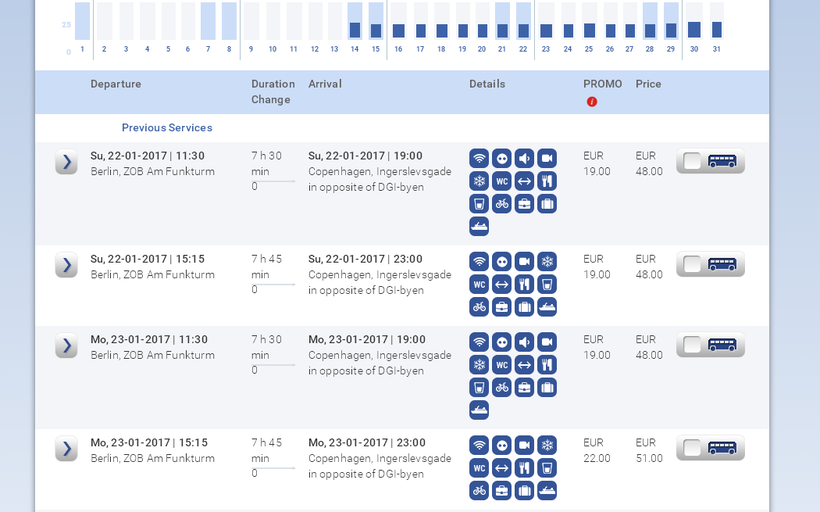This screenshot has width=820, height=512.
Task: Click the bicycle icon on 23-01 11:30 trip
Action: [x=502, y=387]
